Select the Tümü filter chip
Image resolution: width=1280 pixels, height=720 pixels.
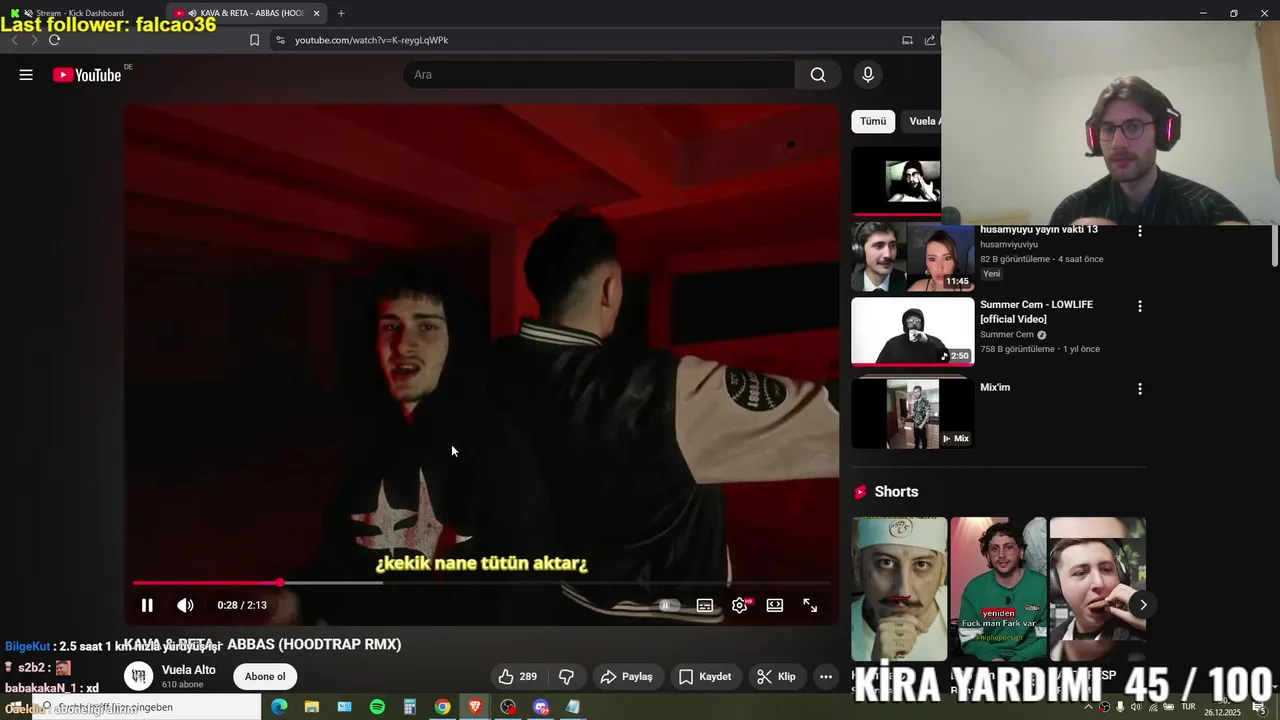(x=873, y=121)
